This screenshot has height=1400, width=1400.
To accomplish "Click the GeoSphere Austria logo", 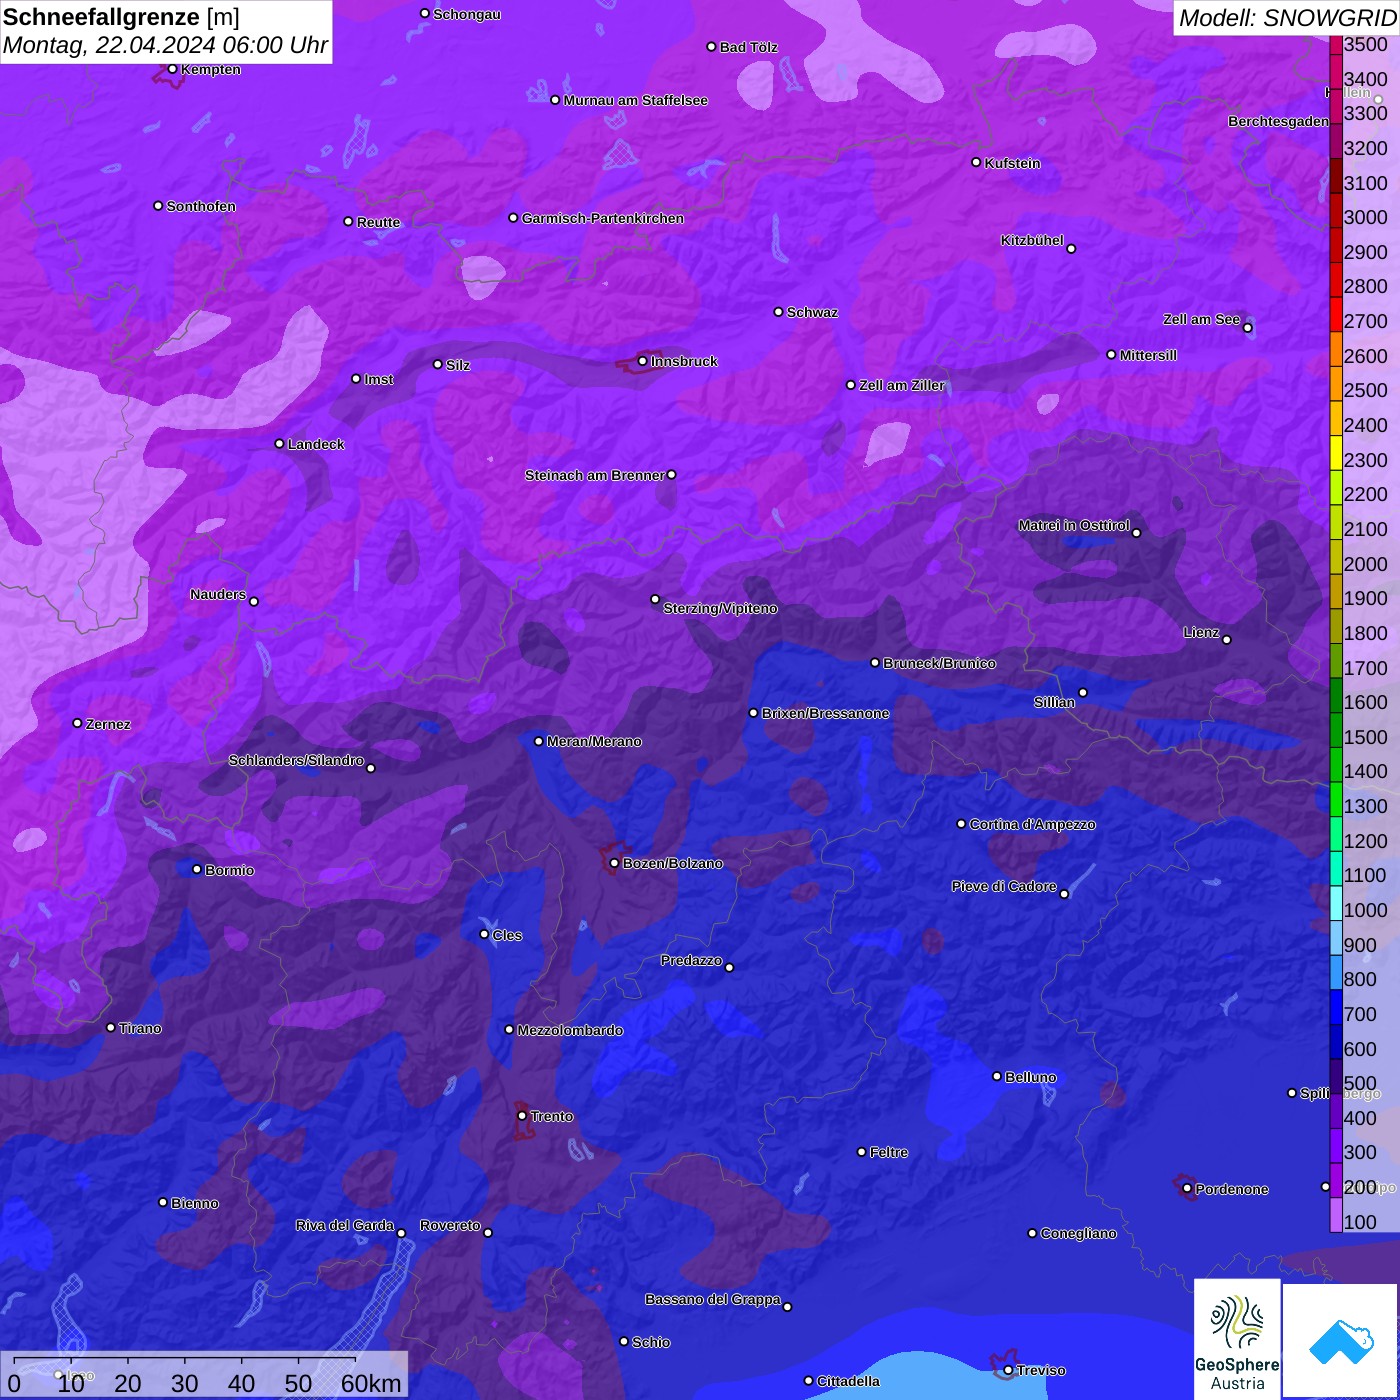I will pyautogui.click(x=1237, y=1339).
